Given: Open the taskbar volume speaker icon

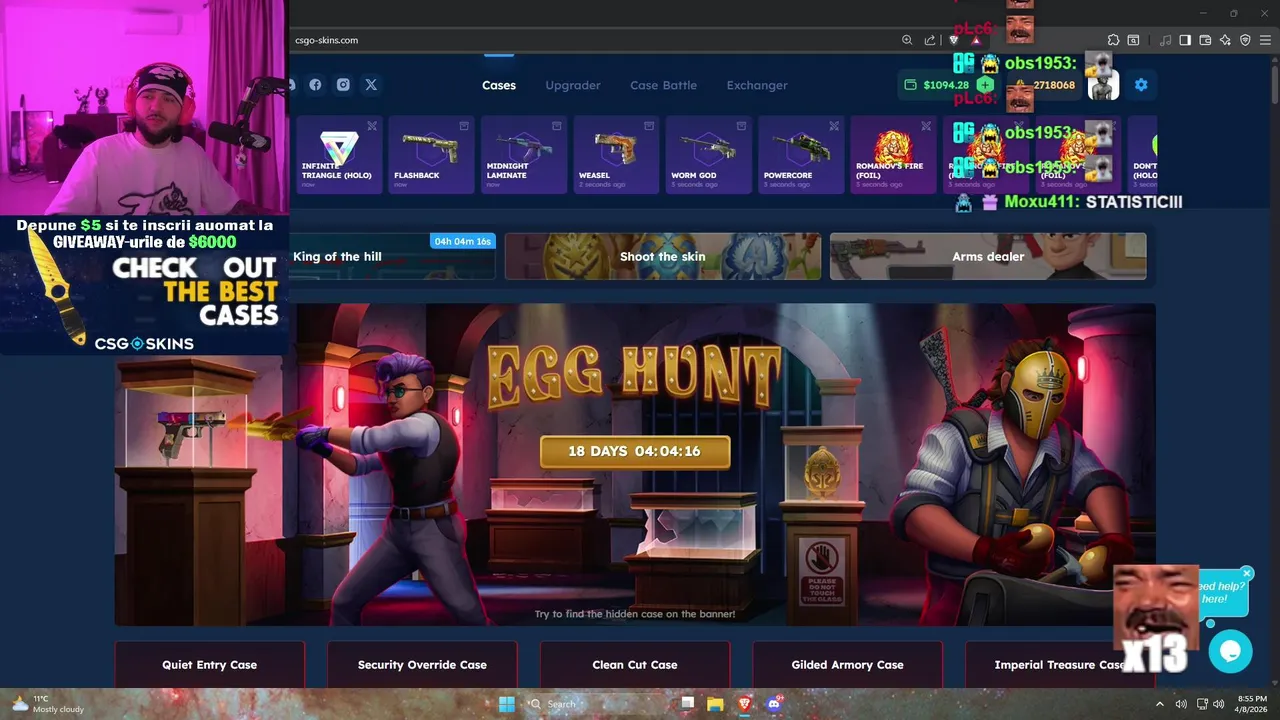Looking at the screenshot, I should click(1219, 704).
